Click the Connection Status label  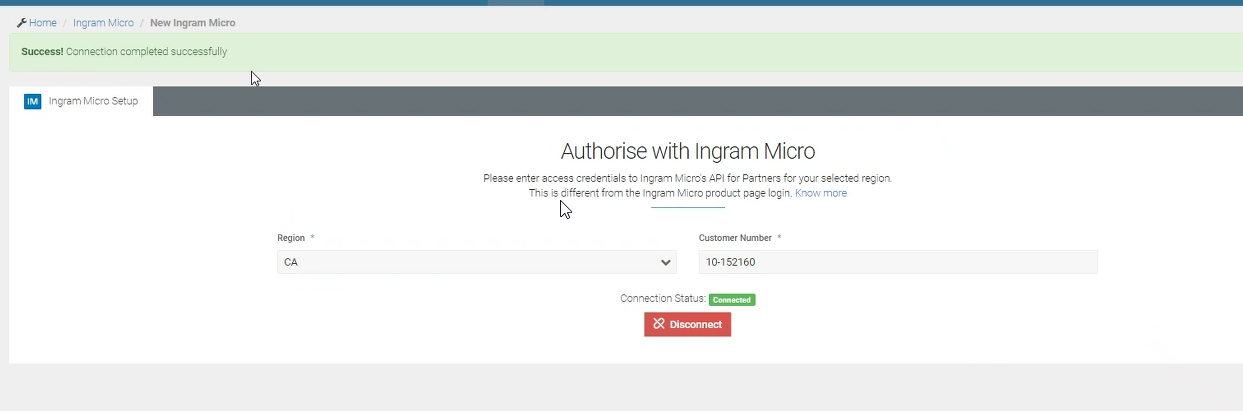click(663, 299)
